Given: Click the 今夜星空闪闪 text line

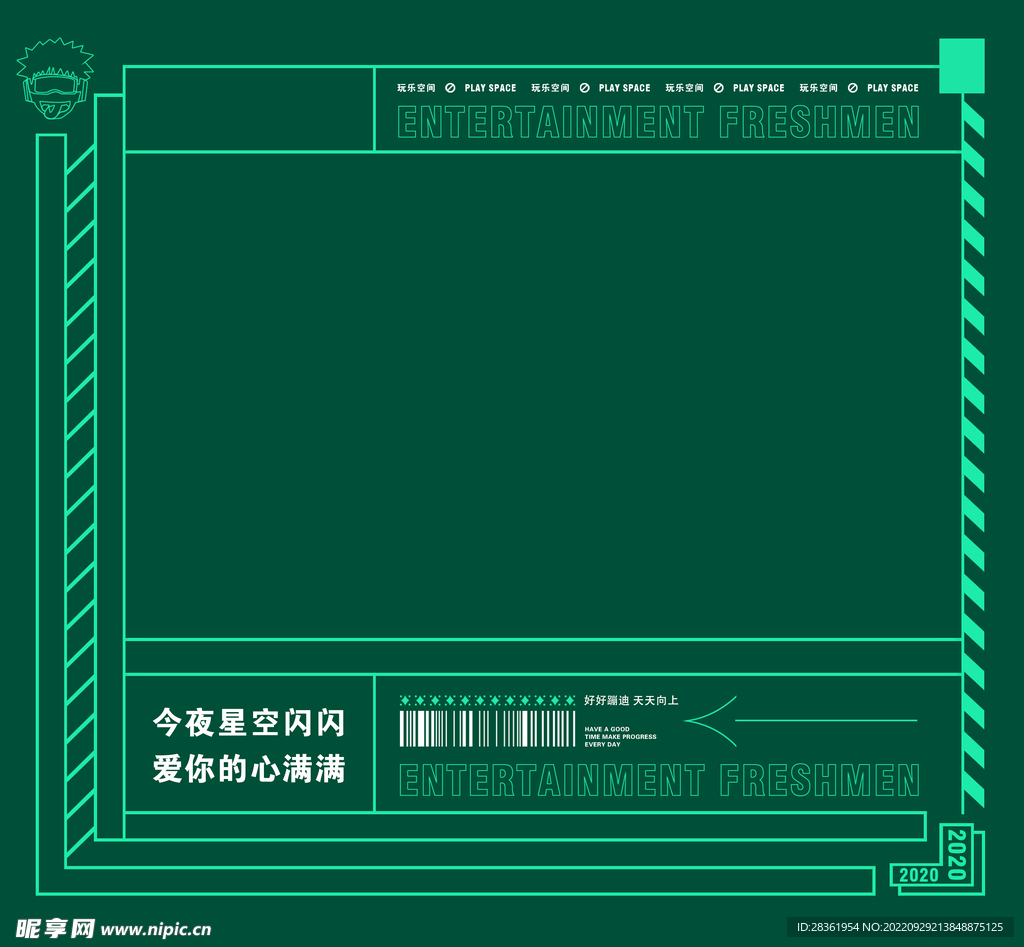Looking at the screenshot, I should click(248, 721).
